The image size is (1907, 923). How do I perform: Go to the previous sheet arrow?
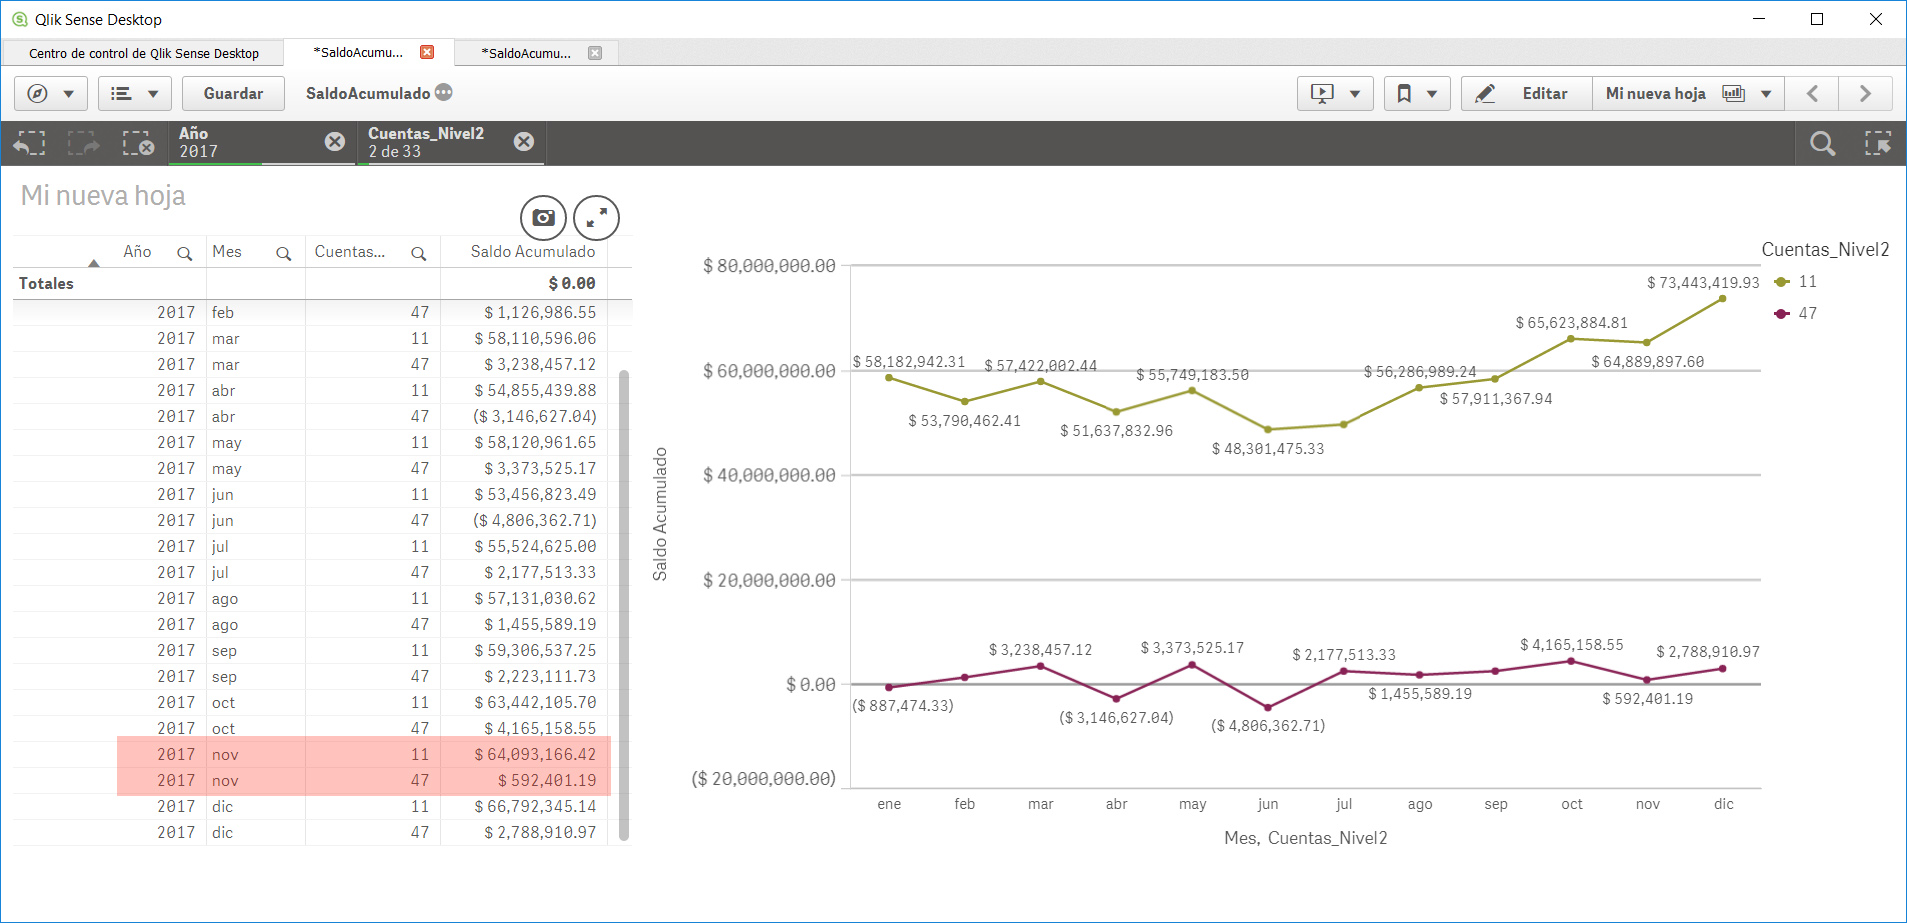pos(1812,93)
